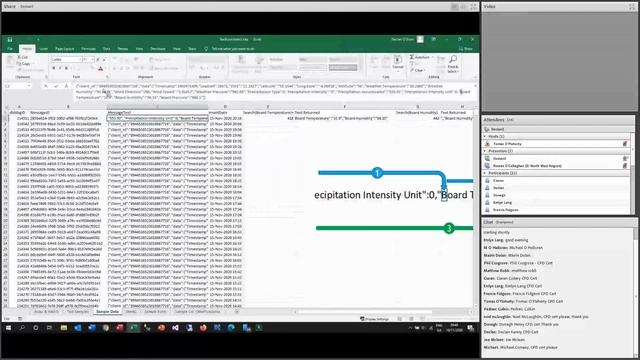The height and width of the screenshot is (360, 640).
Task: Open the Windows Start button
Action: [x=8, y=327]
